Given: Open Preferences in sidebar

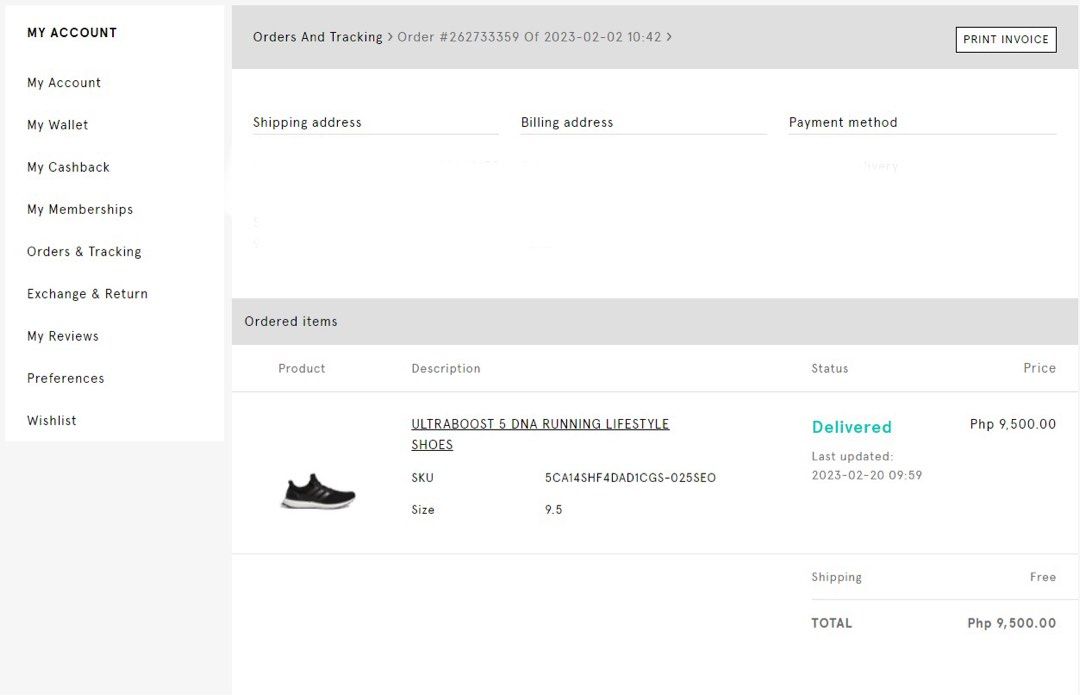Looking at the screenshot, I should (x=66, y=378).
